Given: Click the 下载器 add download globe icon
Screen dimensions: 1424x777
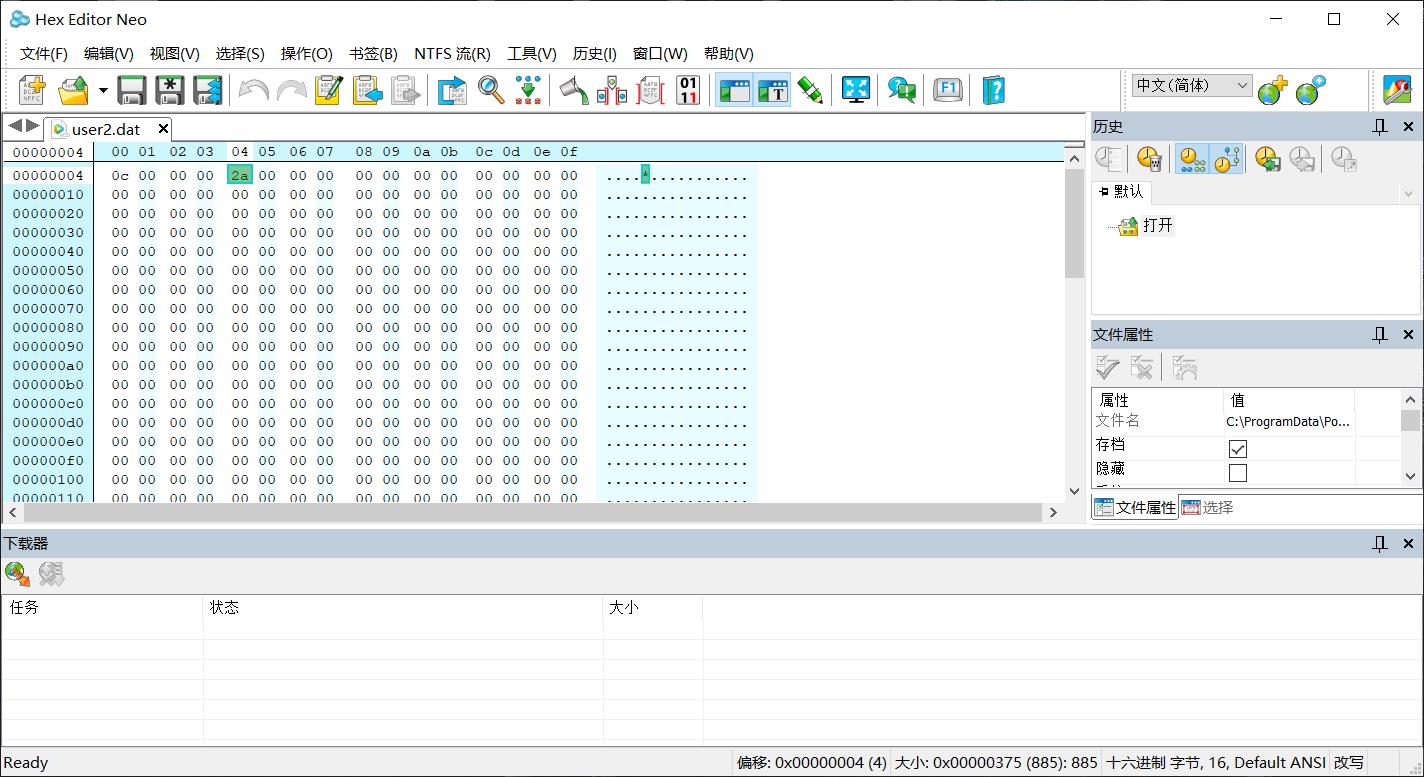Looking at the screenshot, I should 17,574.
